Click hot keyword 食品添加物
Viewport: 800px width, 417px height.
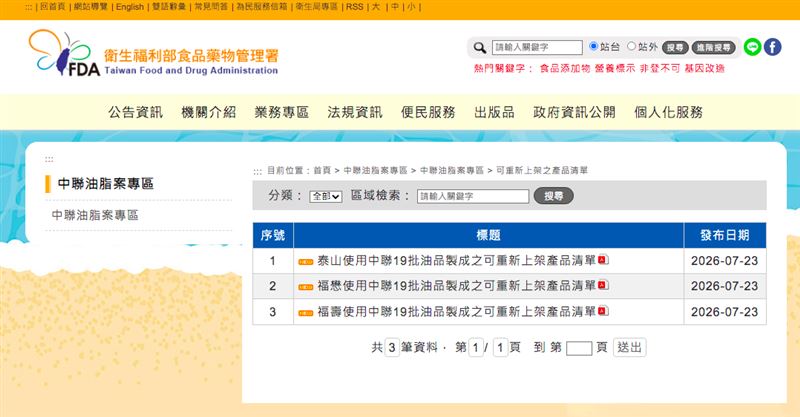pos(565,68)
